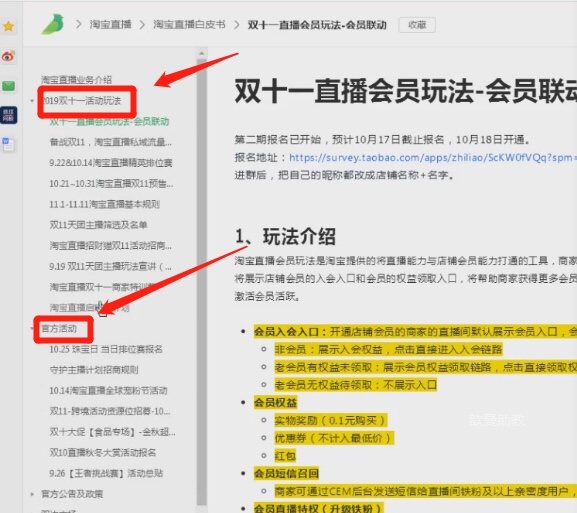Collapse the 2019双十一活动玩法 tree arrow
This screenshot has width=577, height=513.
coord(32,101)
